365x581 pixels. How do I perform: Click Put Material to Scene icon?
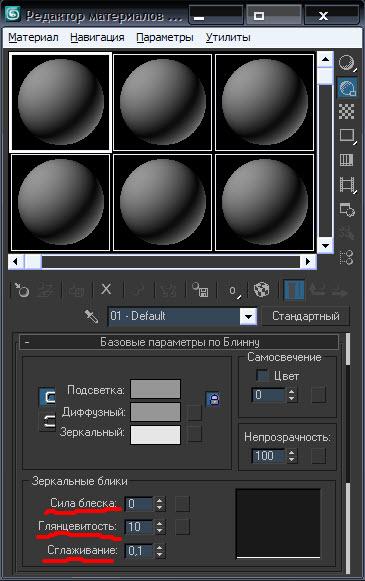47,290
